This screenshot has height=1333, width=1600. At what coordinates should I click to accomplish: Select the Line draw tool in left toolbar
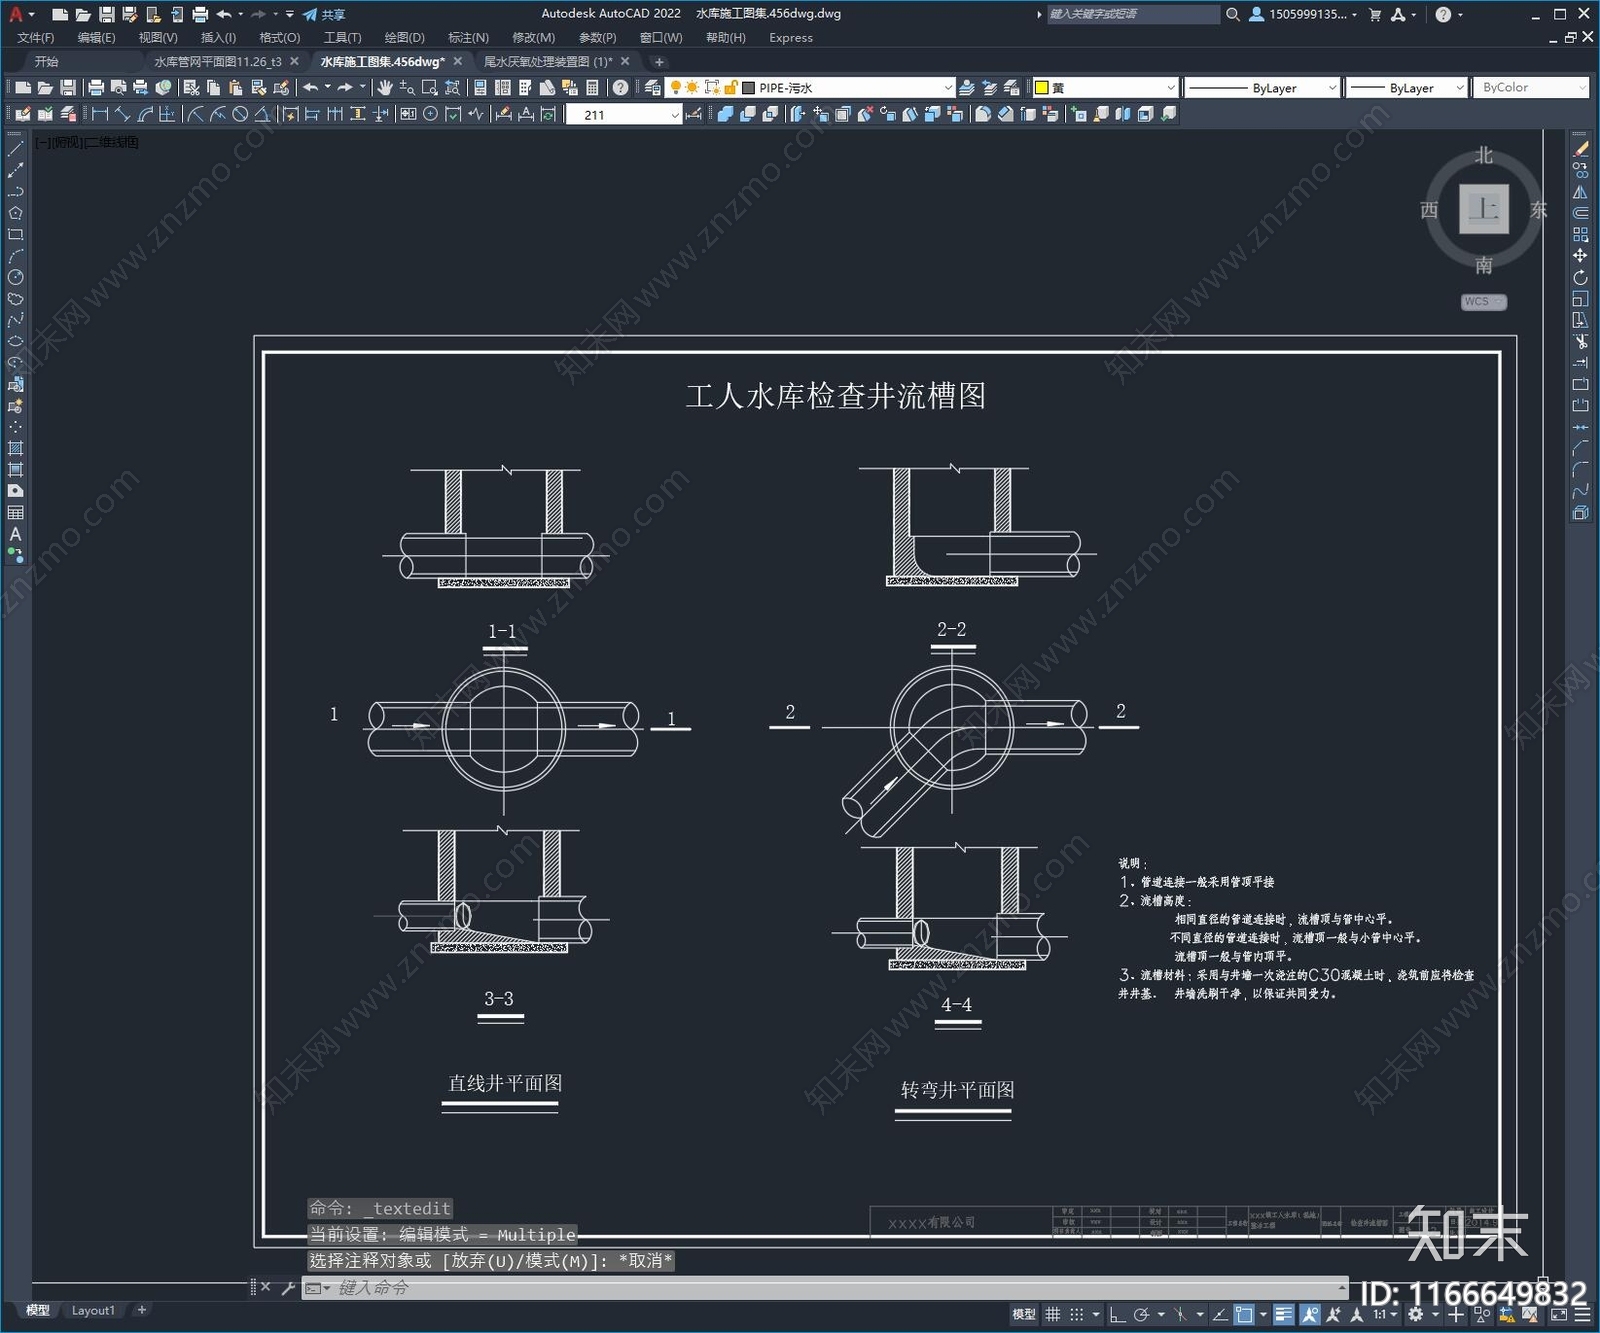tap(15, 148)
